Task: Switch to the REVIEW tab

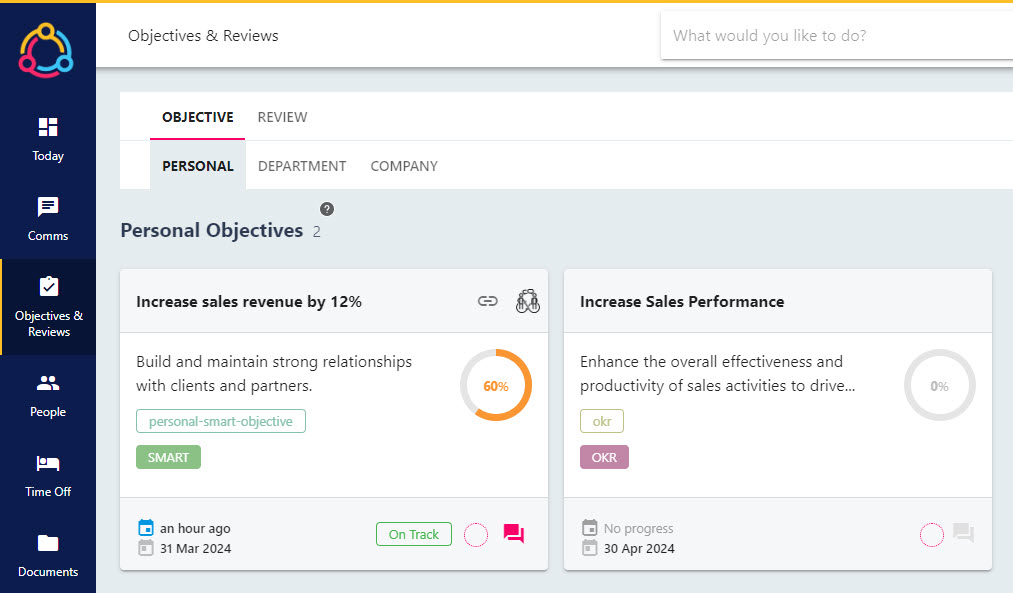Action: pyautogui.click(x=282, y=117)
